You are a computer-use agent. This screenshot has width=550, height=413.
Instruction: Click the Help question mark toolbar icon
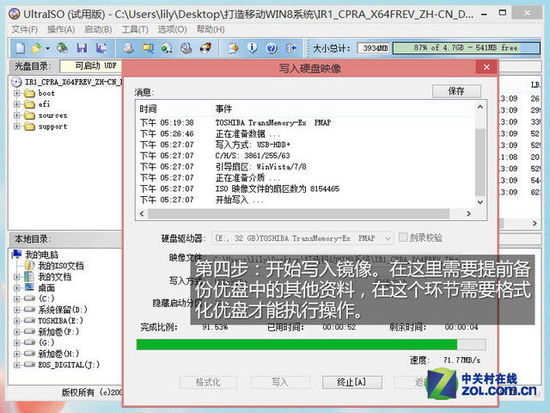[271, 48]
